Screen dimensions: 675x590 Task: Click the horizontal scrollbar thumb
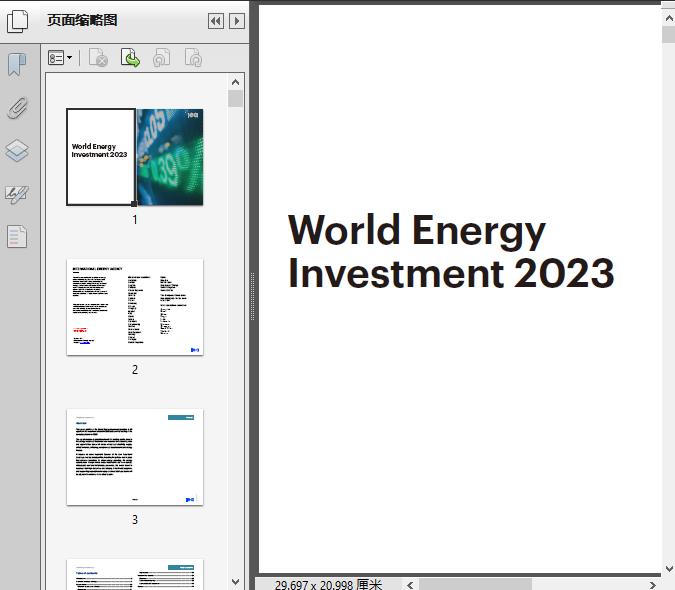coord(475,585)
